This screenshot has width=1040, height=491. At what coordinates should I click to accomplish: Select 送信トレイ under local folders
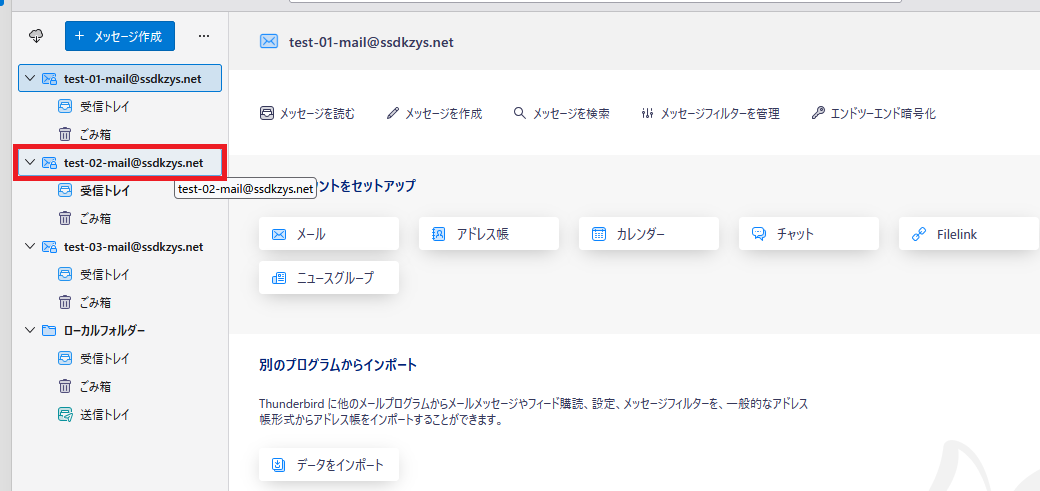click(104, 414)
